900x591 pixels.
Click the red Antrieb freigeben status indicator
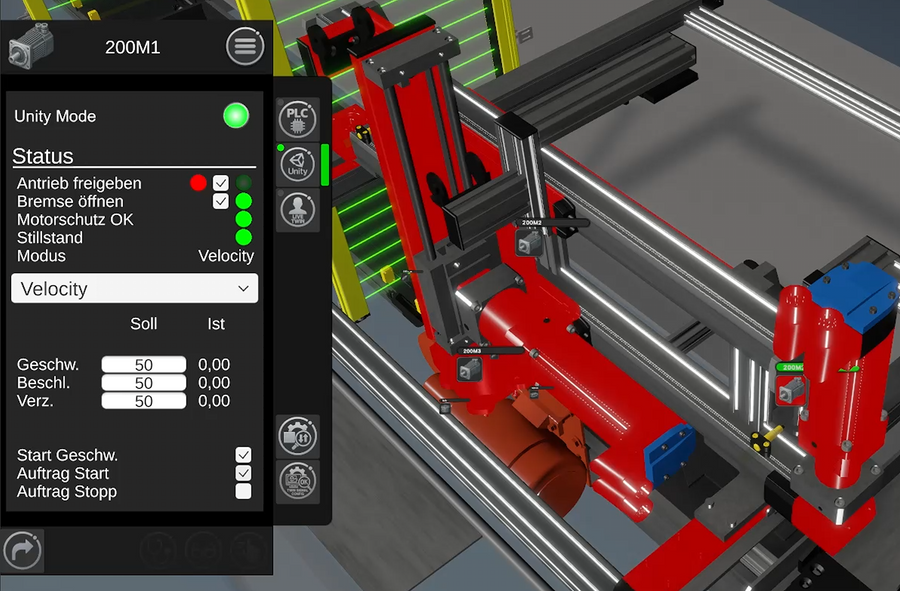point(198,183)
